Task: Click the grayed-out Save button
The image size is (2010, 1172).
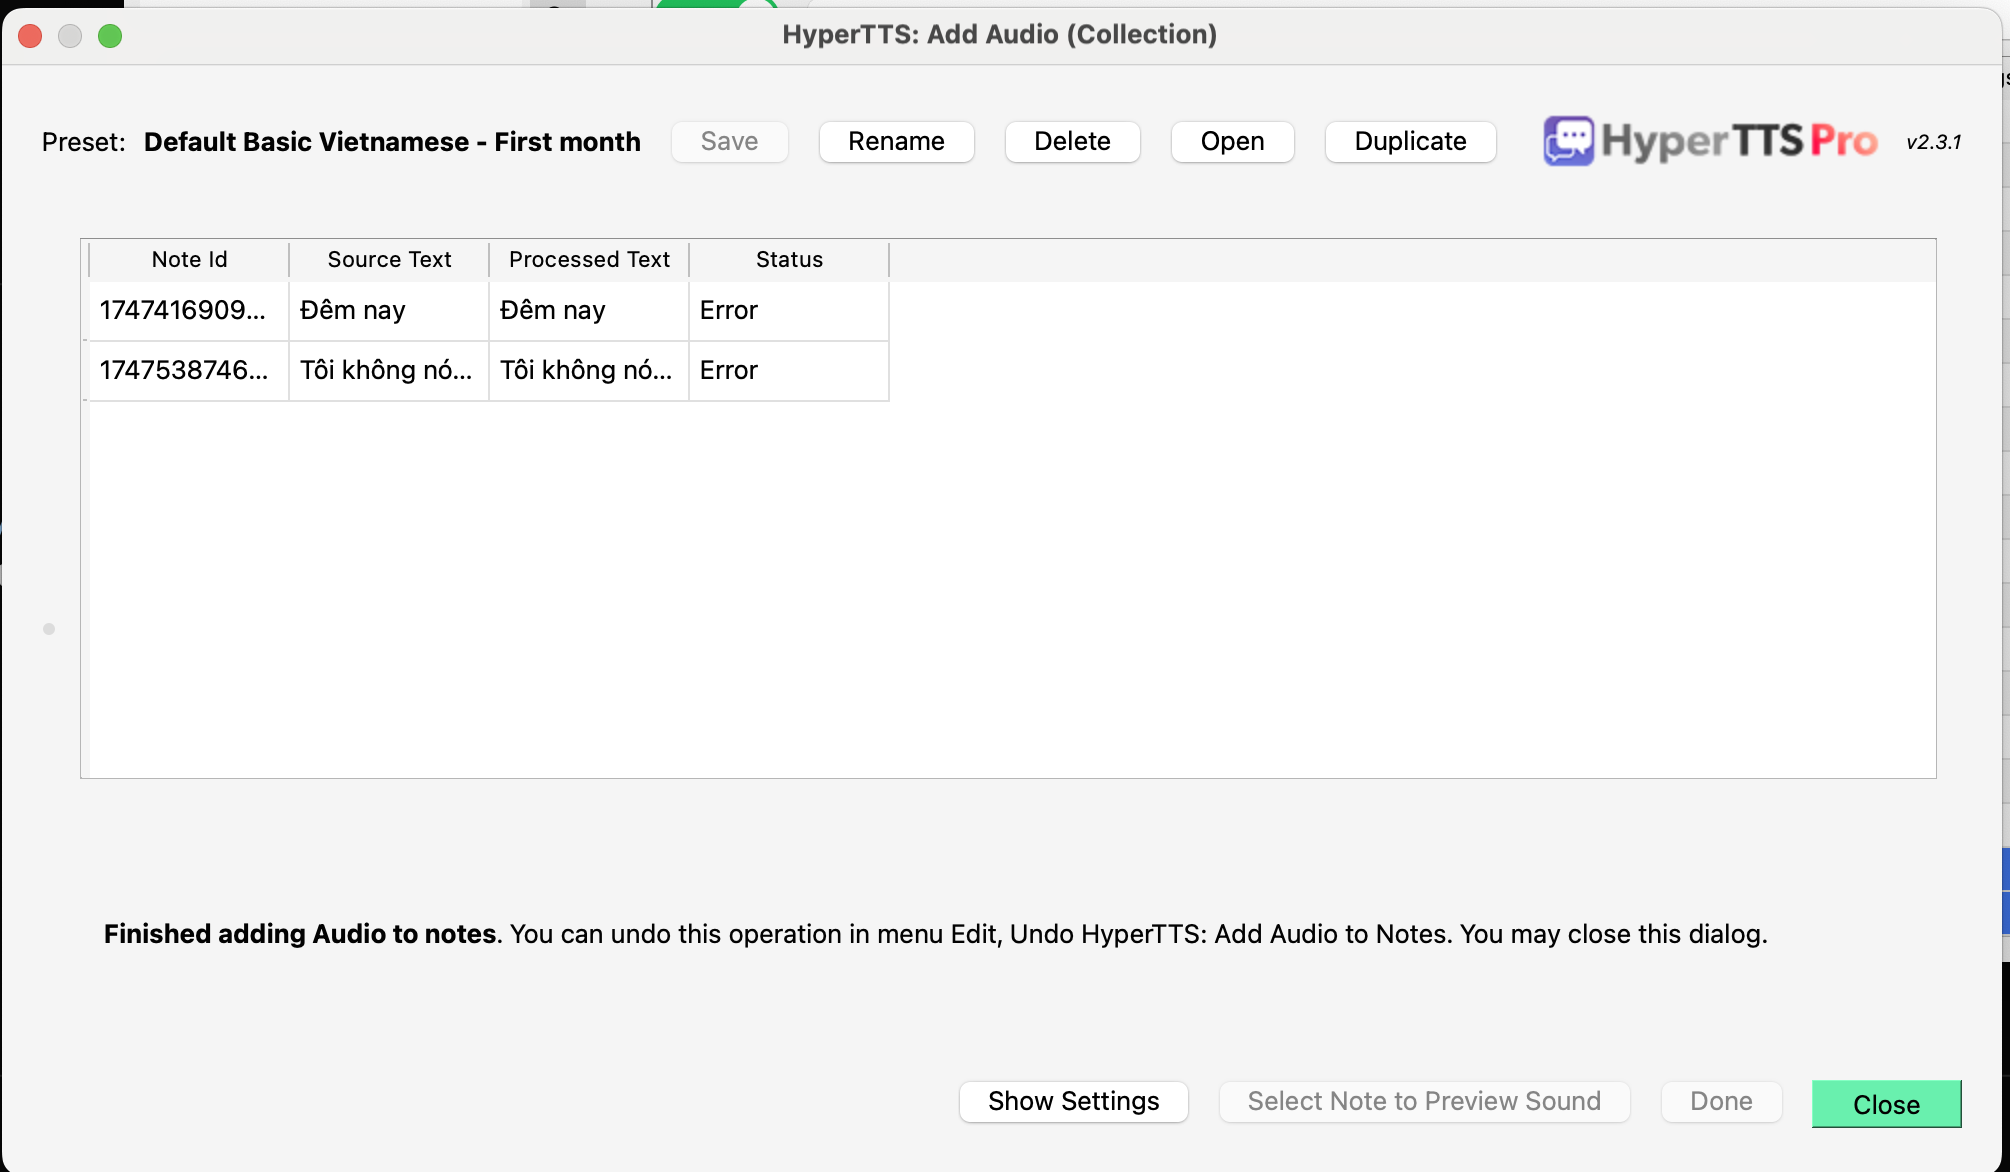Action: 729,141
